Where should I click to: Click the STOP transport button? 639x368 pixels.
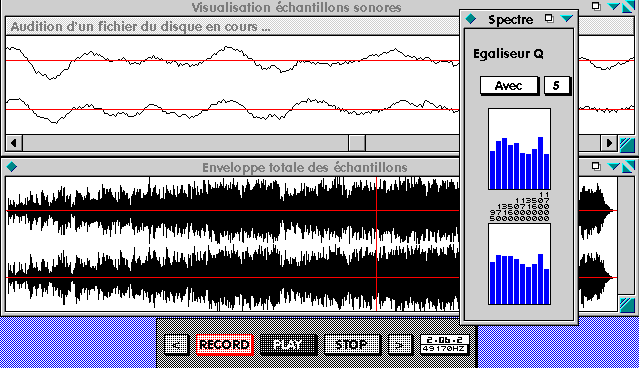[352, 345]
